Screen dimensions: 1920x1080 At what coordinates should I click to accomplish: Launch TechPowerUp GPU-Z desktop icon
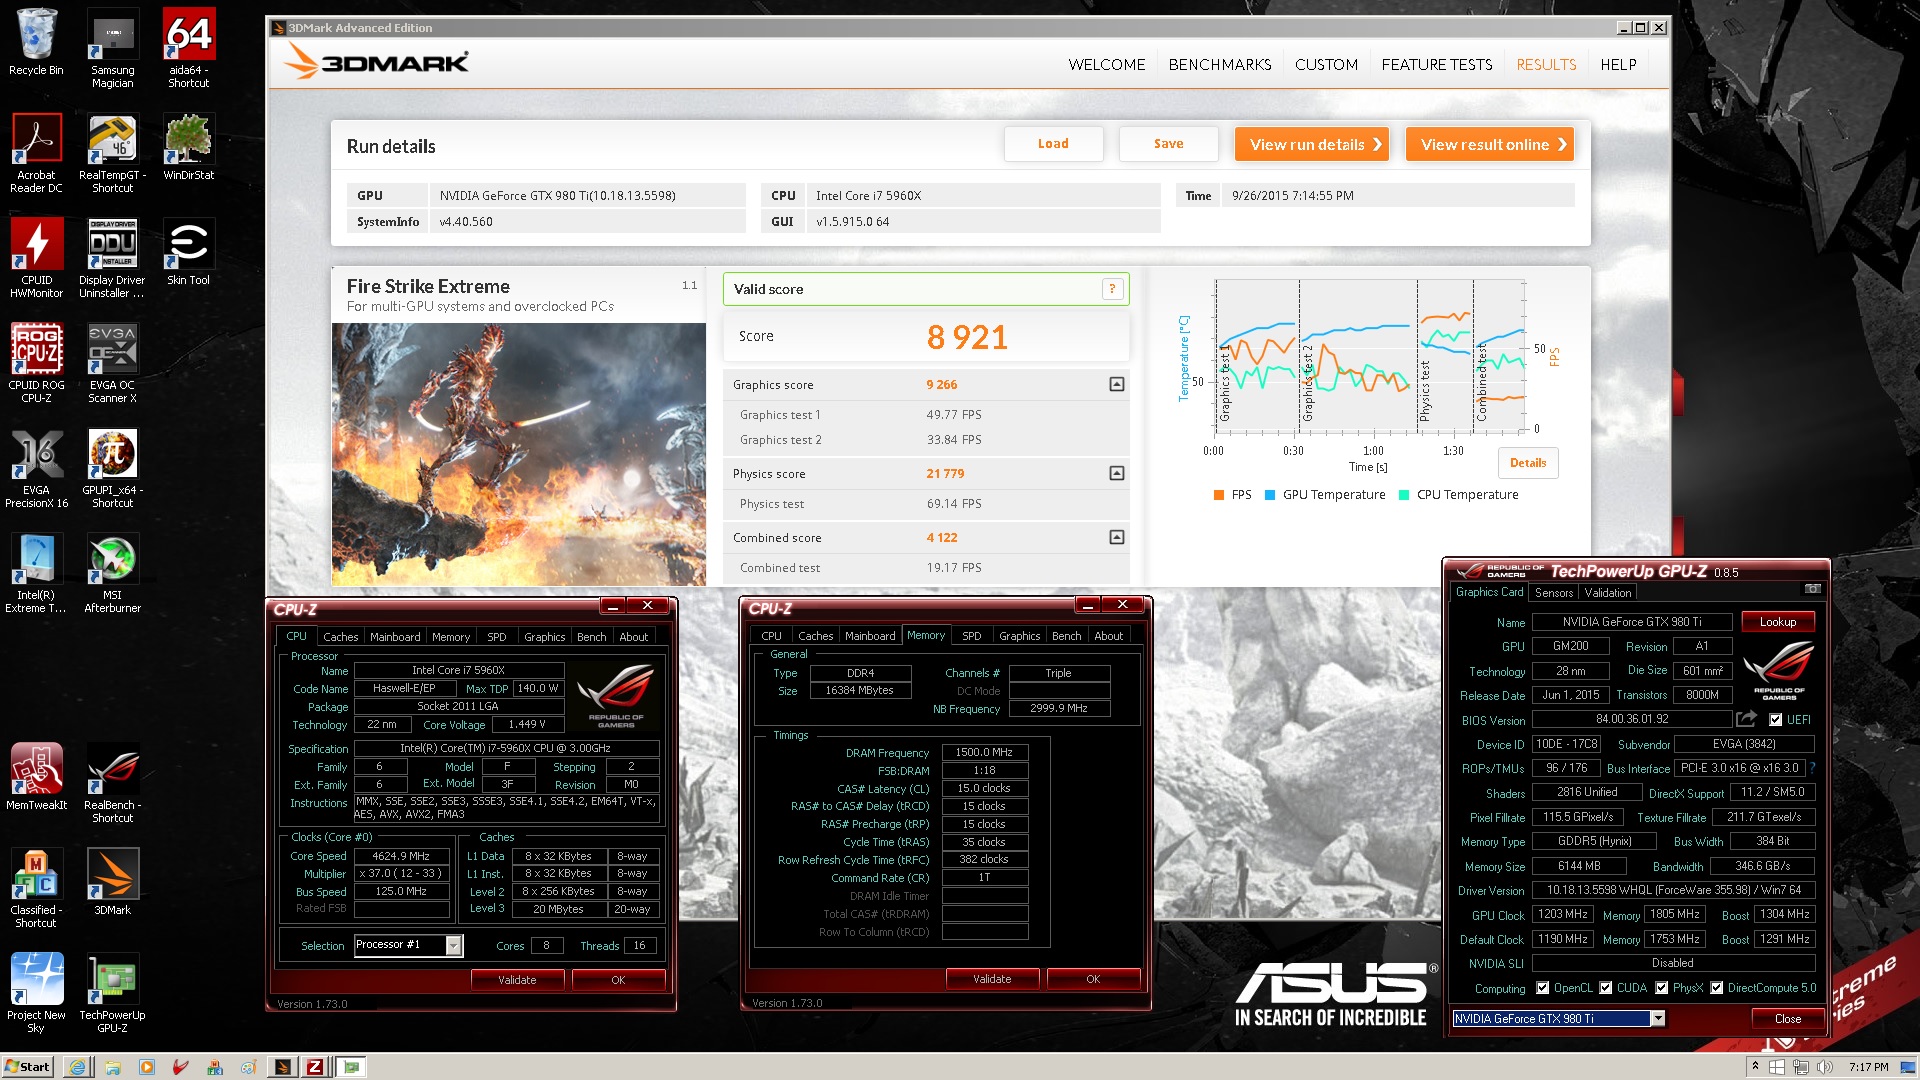click(x=112, y=993)
